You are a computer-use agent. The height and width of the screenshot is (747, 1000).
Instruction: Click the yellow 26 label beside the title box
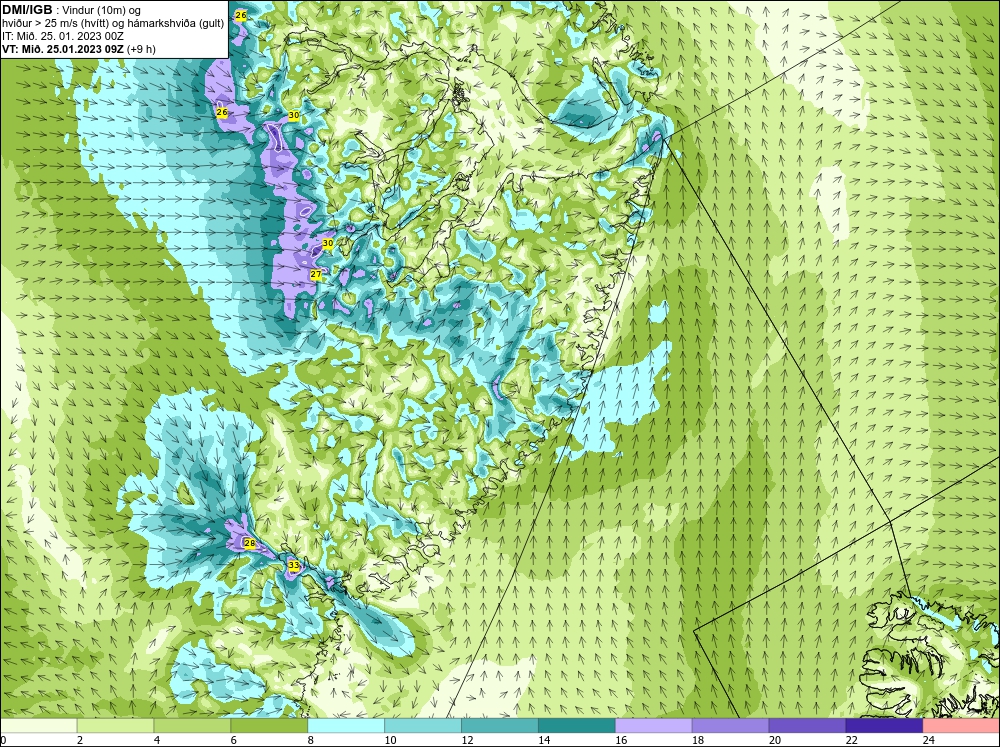(x=240, y=15)
